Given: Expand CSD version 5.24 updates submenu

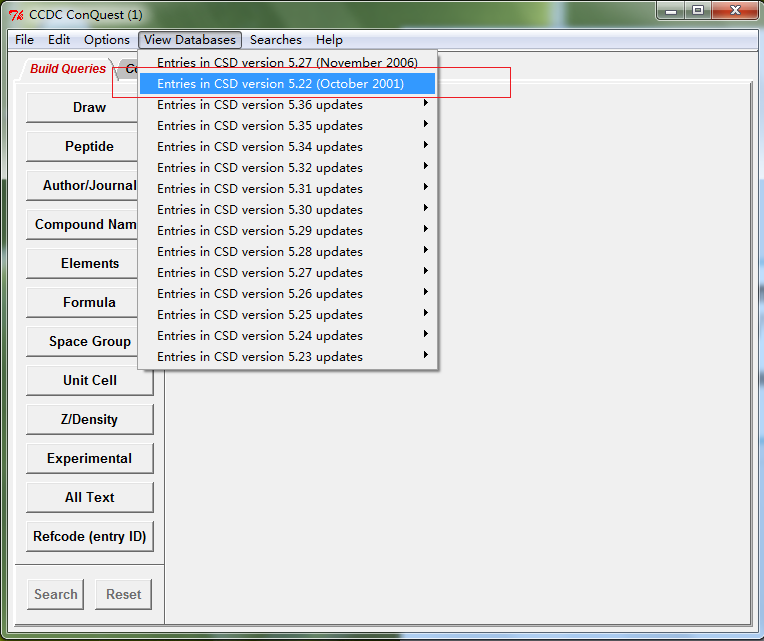Looking at the screenshot, I should coord(287,335).
